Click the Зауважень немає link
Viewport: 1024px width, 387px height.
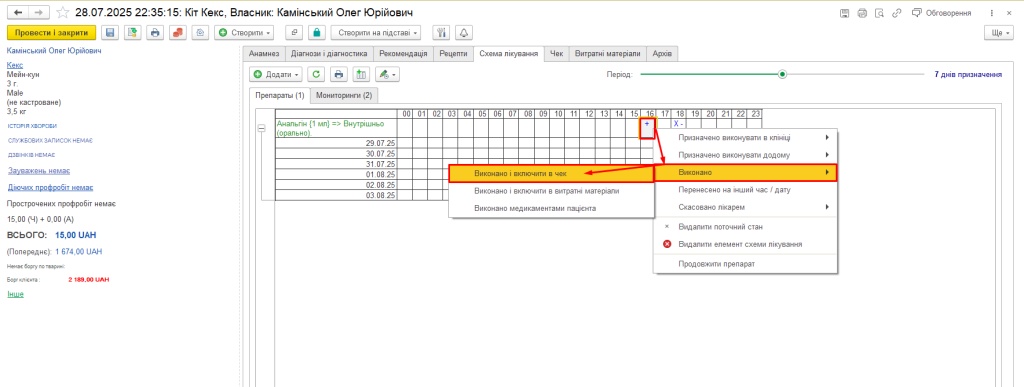39,171
